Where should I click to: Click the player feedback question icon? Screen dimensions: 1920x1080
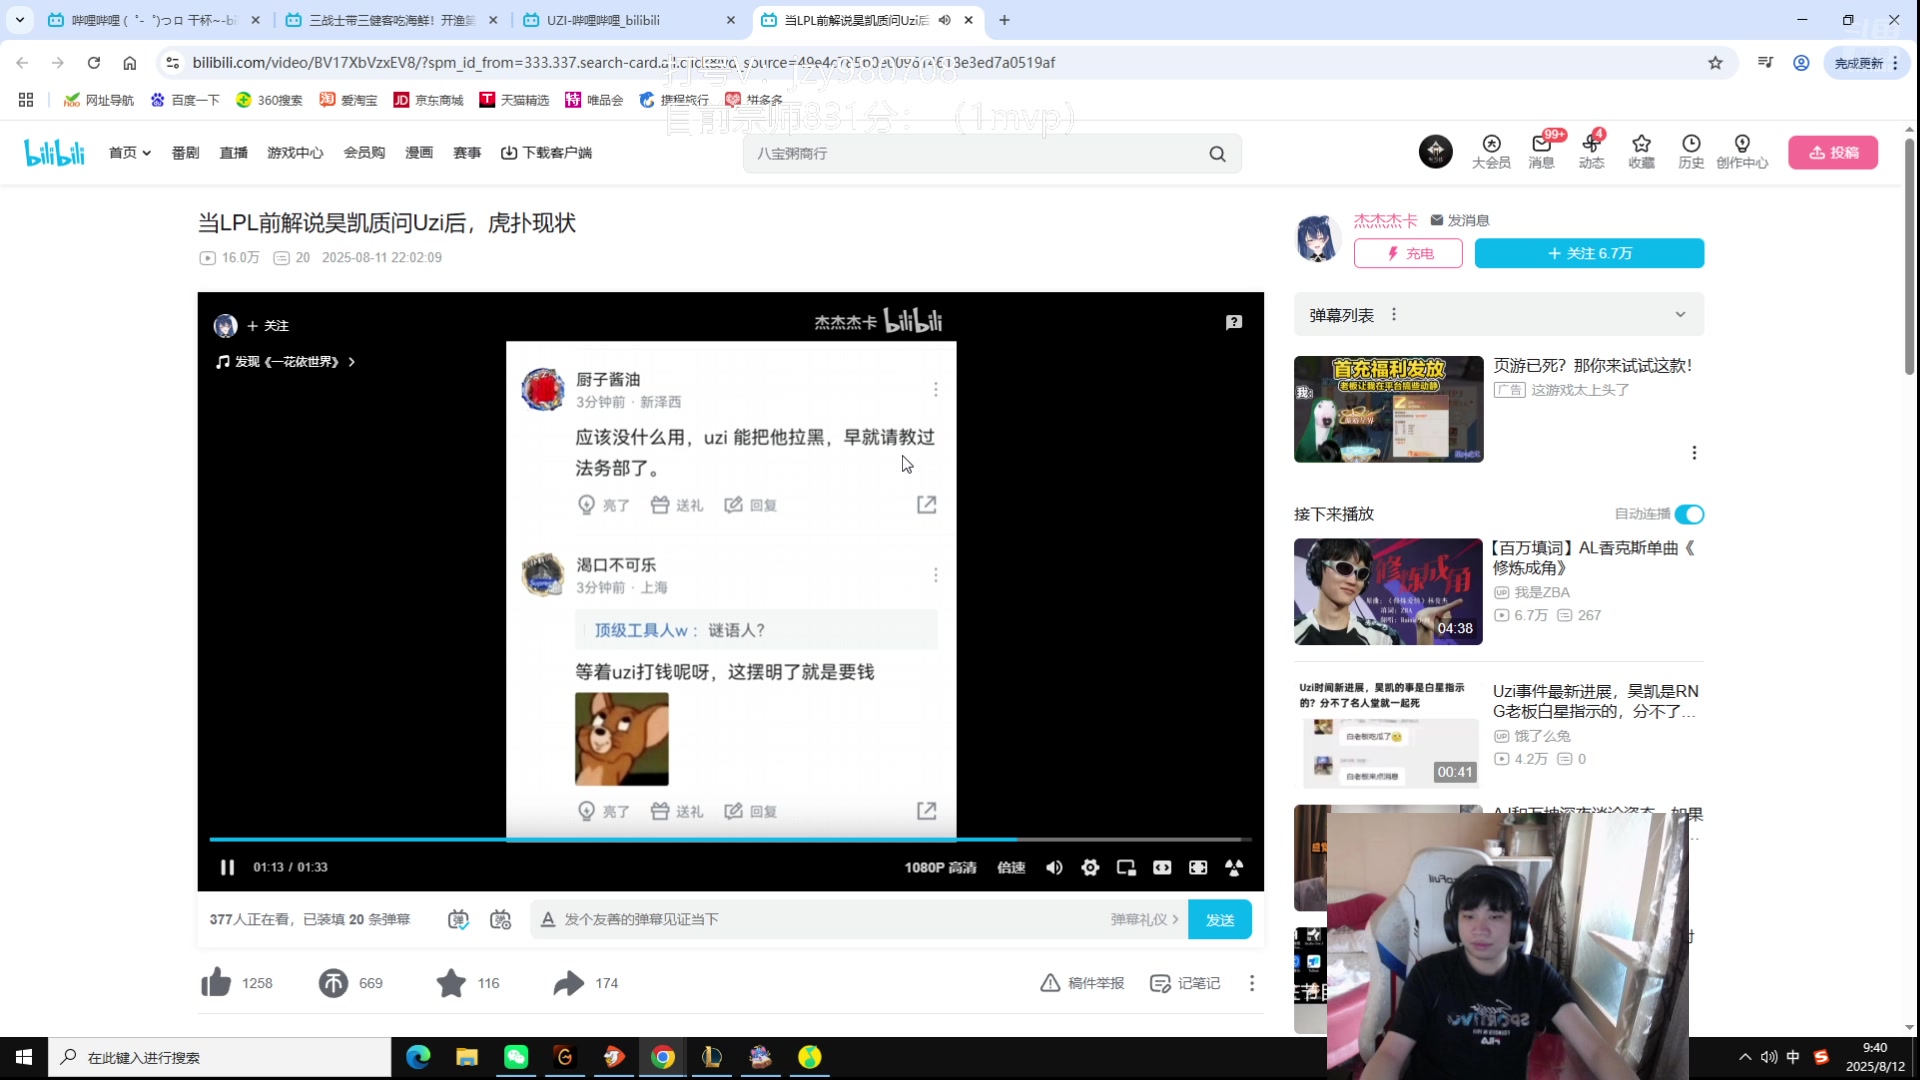(x=1234, y=322)
